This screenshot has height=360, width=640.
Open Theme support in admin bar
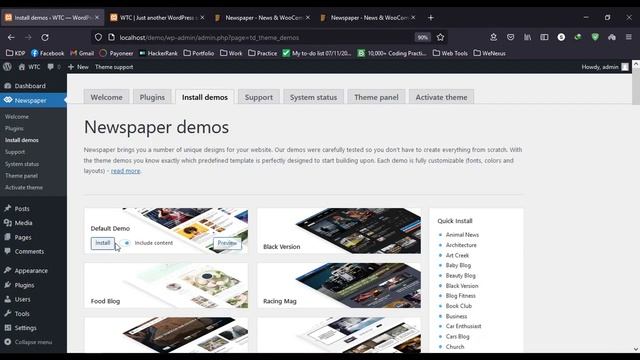coord(114,67)
